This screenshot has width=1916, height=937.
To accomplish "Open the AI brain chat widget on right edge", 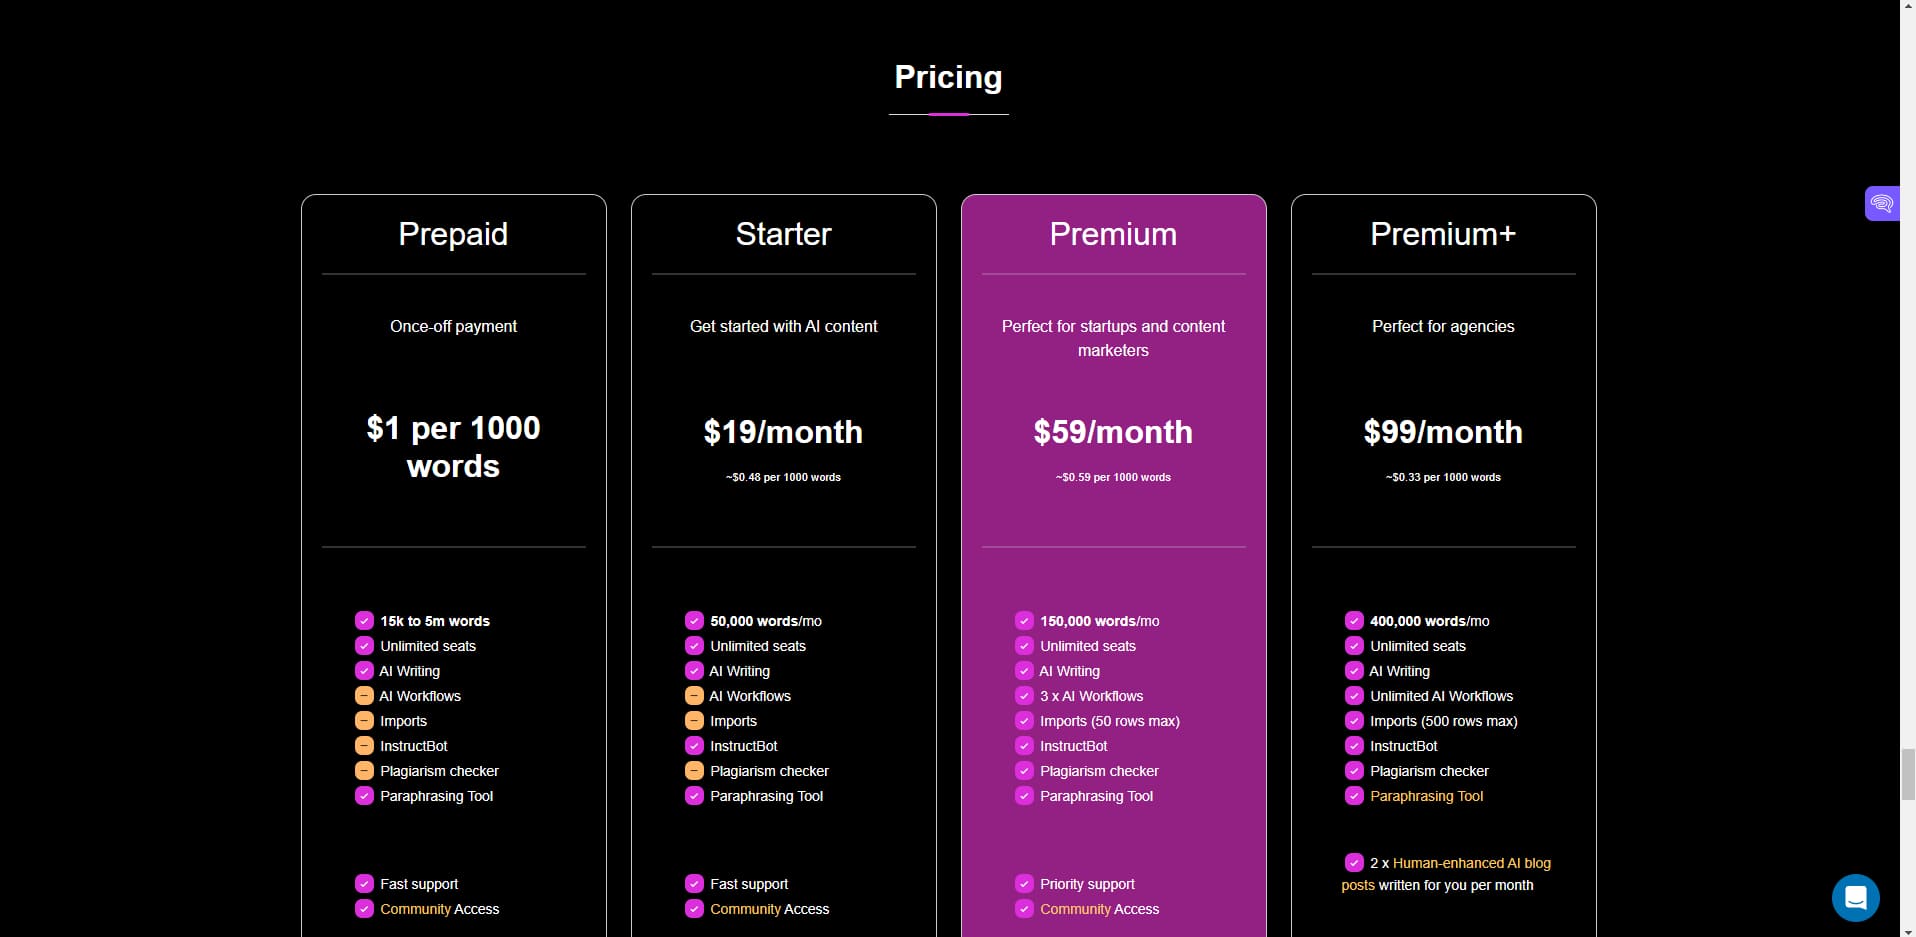I will pos(1883,203).
